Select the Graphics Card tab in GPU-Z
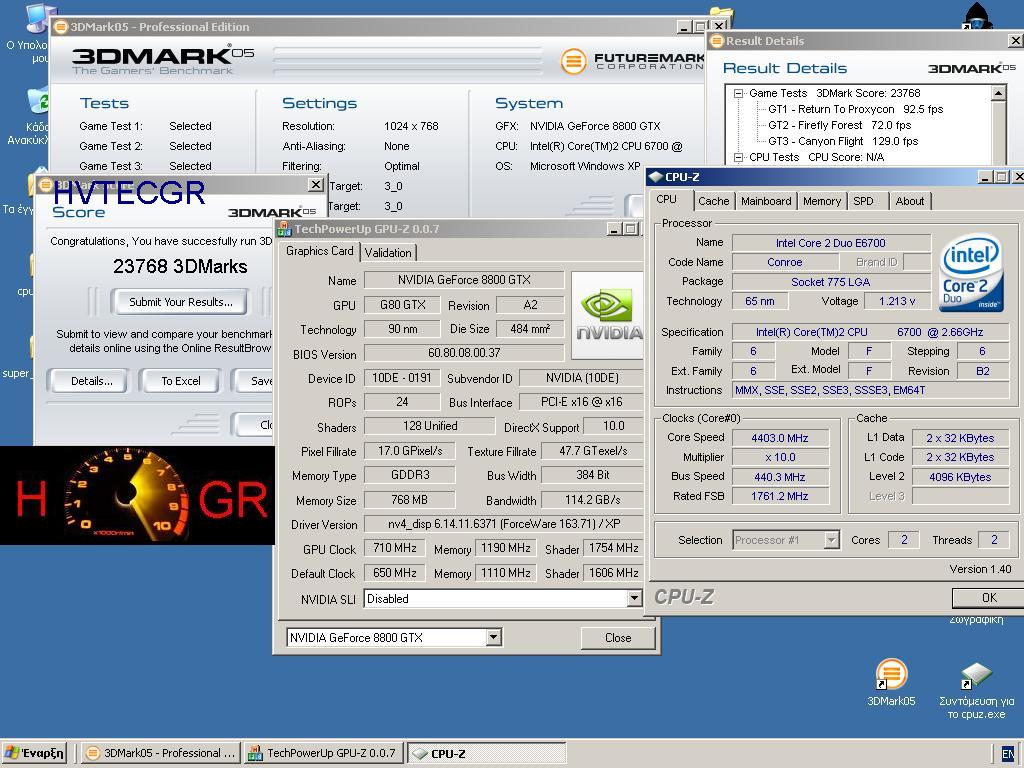This screenshot has height=768, width=1024. pos(319,251)
